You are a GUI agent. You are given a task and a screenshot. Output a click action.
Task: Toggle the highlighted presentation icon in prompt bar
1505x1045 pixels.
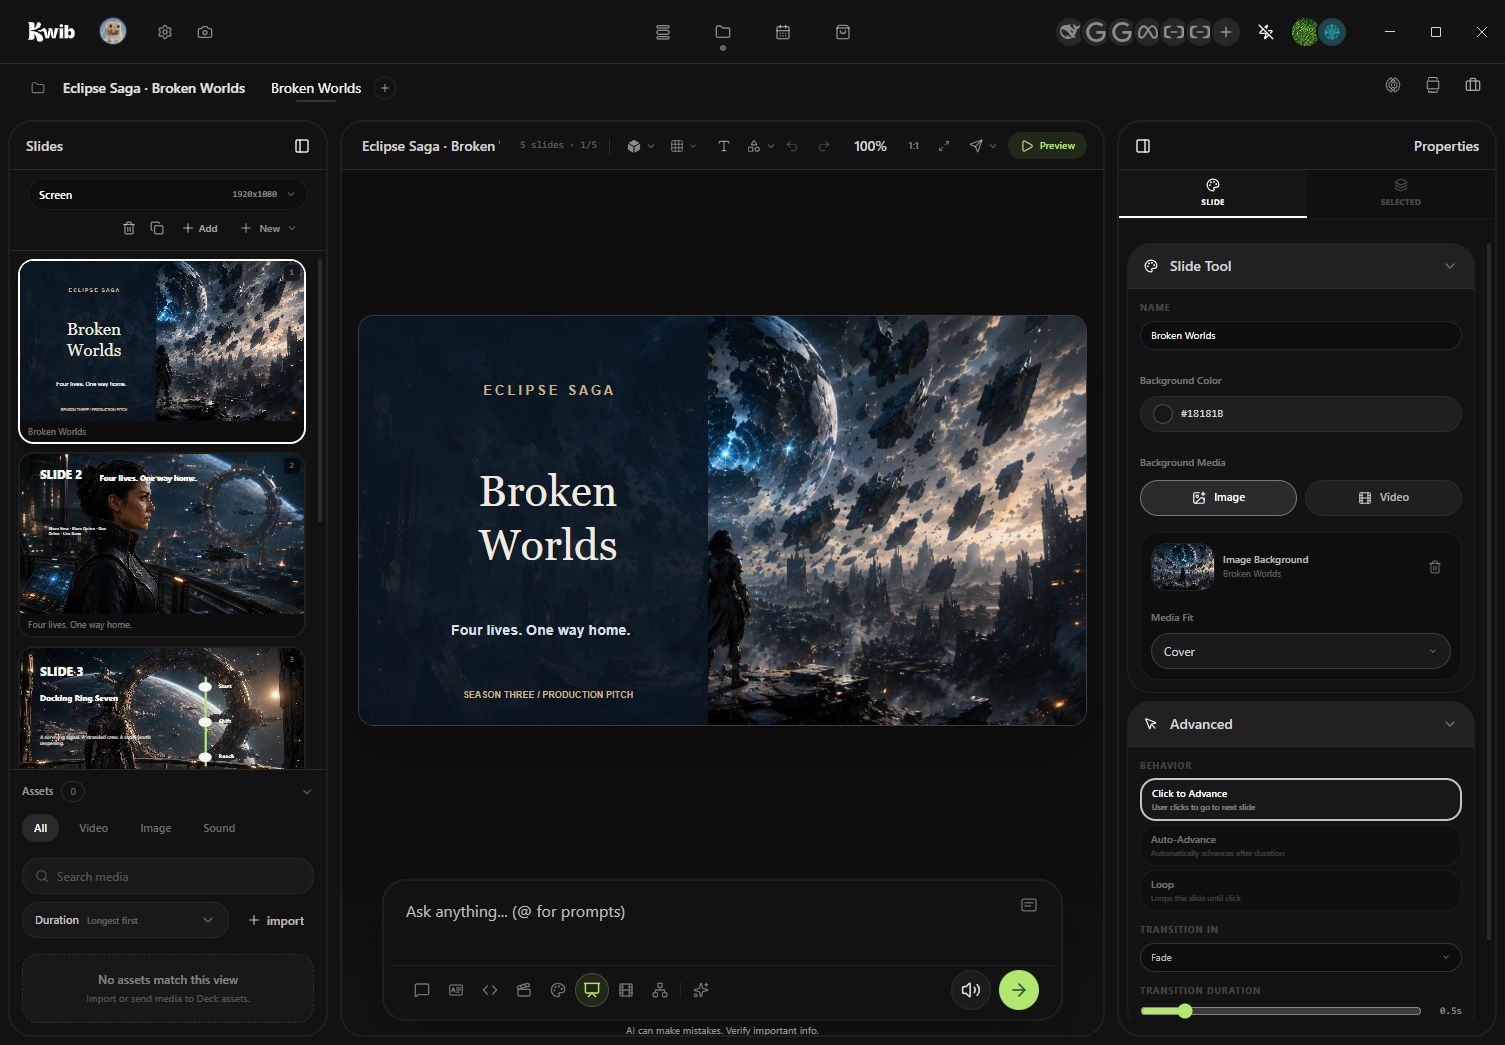pos(592,990)
